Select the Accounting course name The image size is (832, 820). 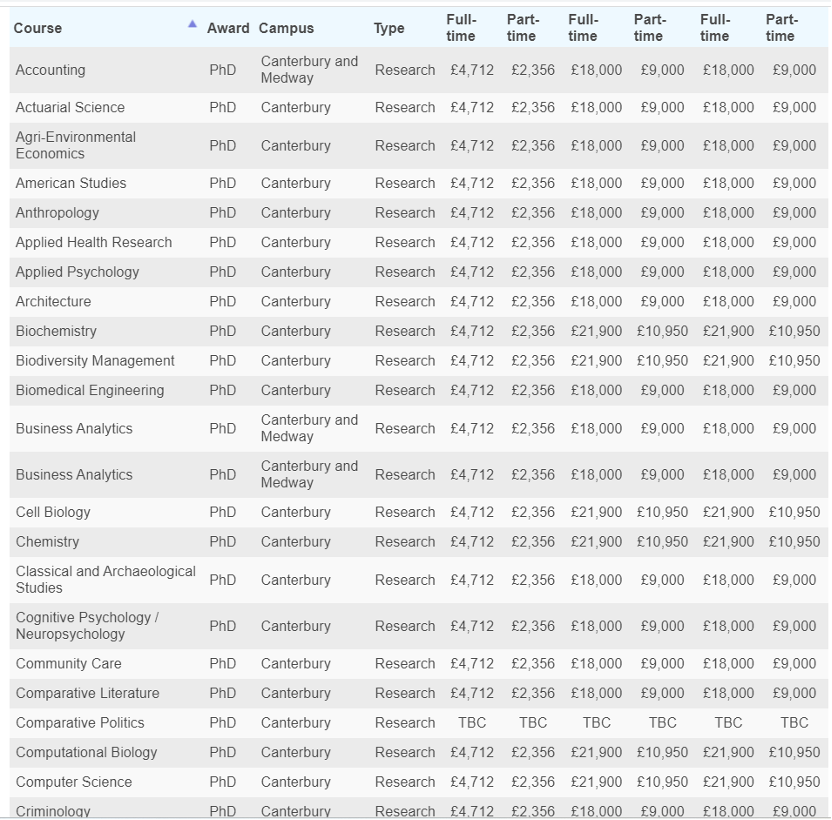(x=50, y=70)
